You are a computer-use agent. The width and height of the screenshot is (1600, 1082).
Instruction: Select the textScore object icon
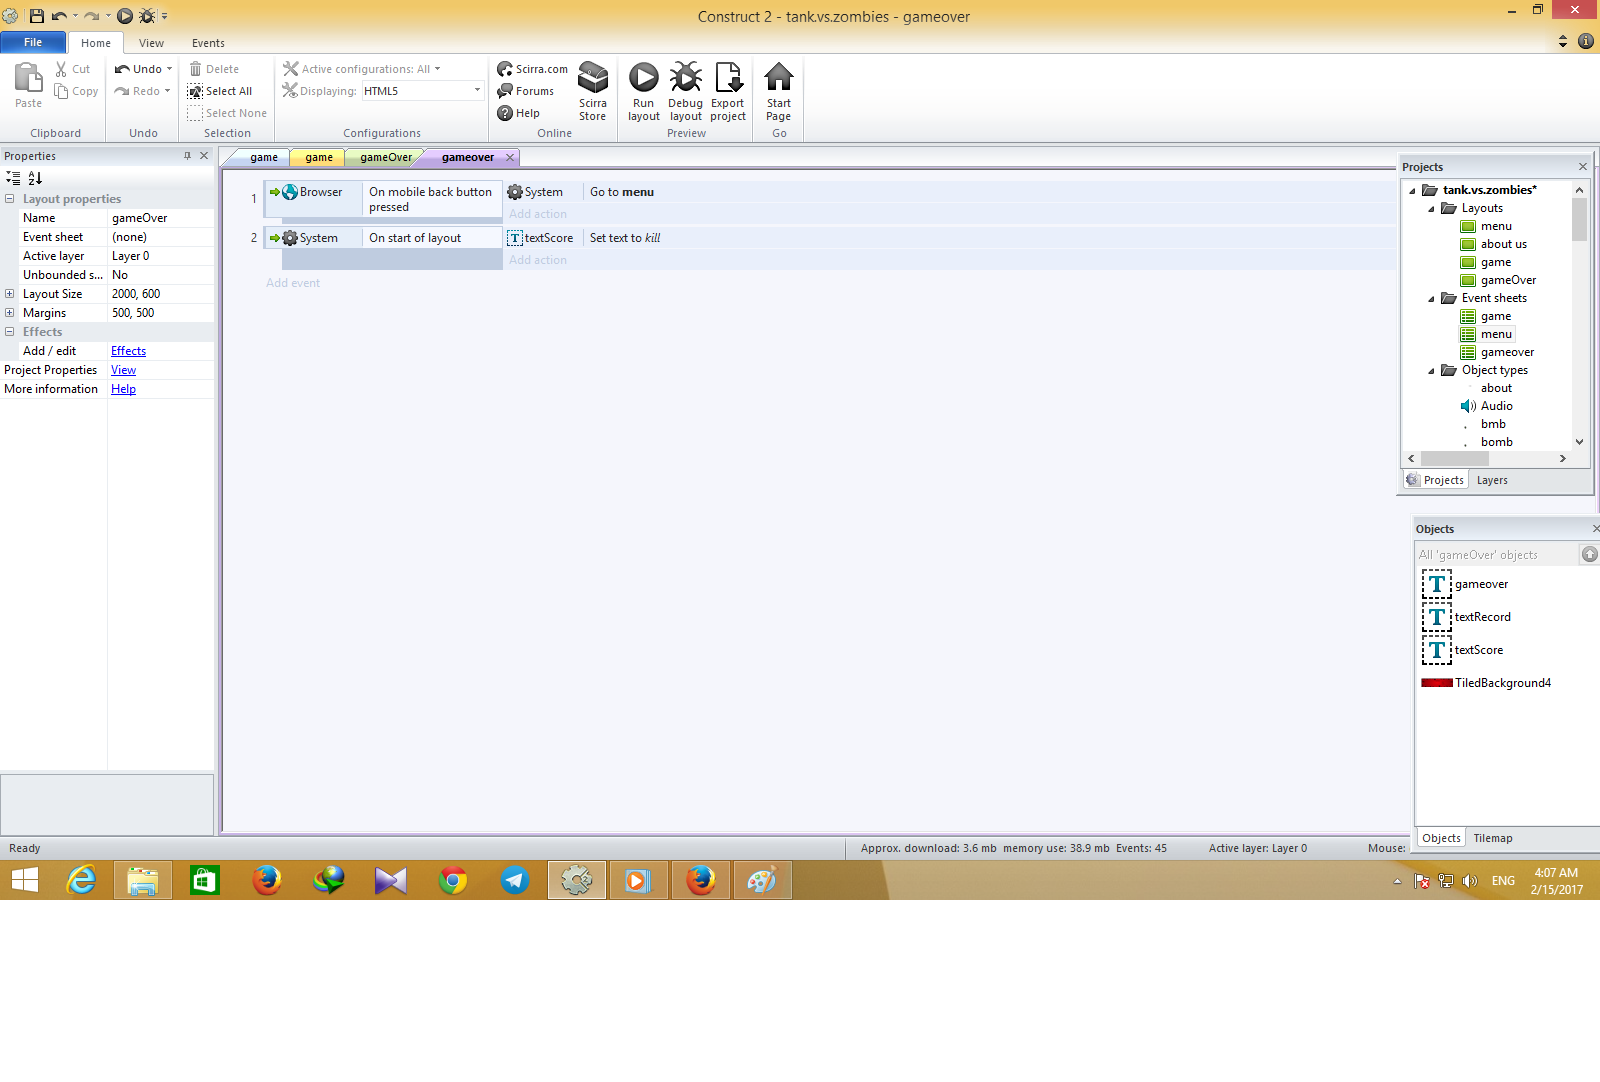[1437, 650]
